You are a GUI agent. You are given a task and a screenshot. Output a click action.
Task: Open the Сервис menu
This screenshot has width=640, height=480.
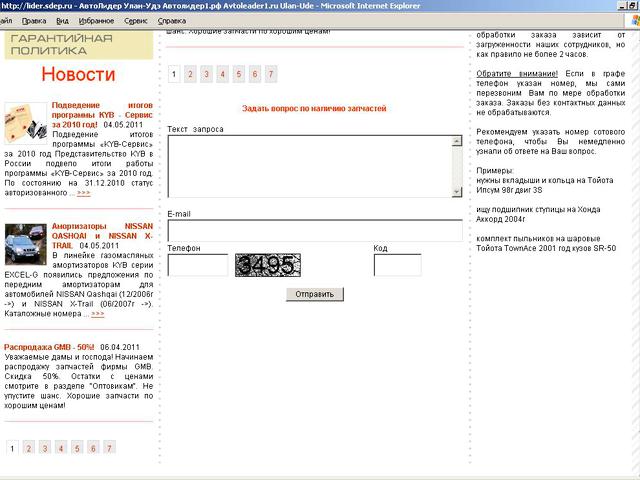click(136, 21)
